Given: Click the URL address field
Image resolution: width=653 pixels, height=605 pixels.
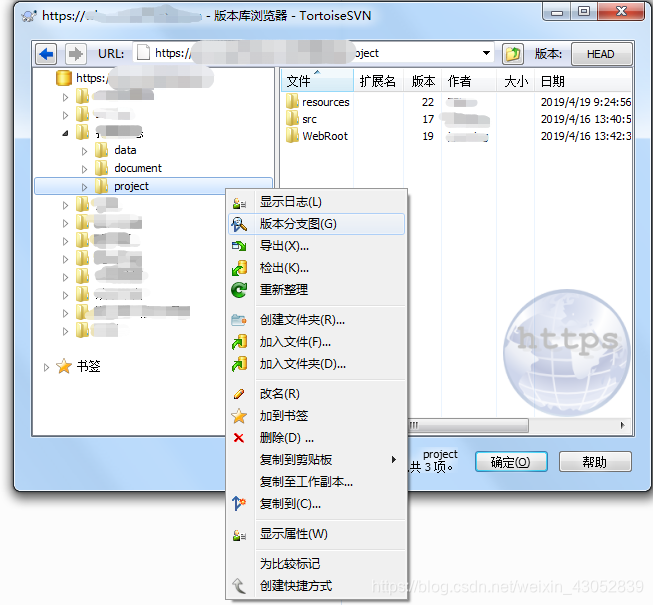Looking at the screenshot, I should (313, 53).
